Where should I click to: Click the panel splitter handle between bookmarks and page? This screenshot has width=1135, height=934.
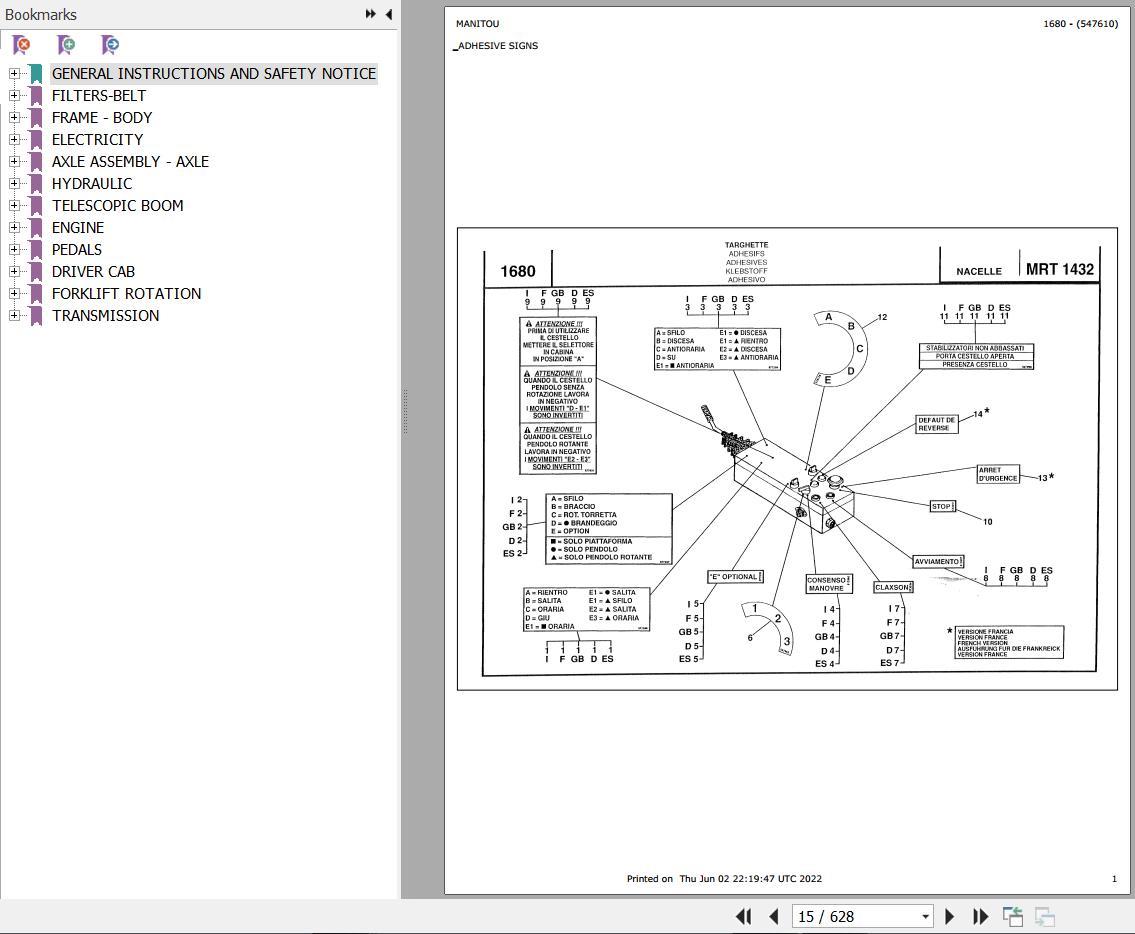pos(405,411)
